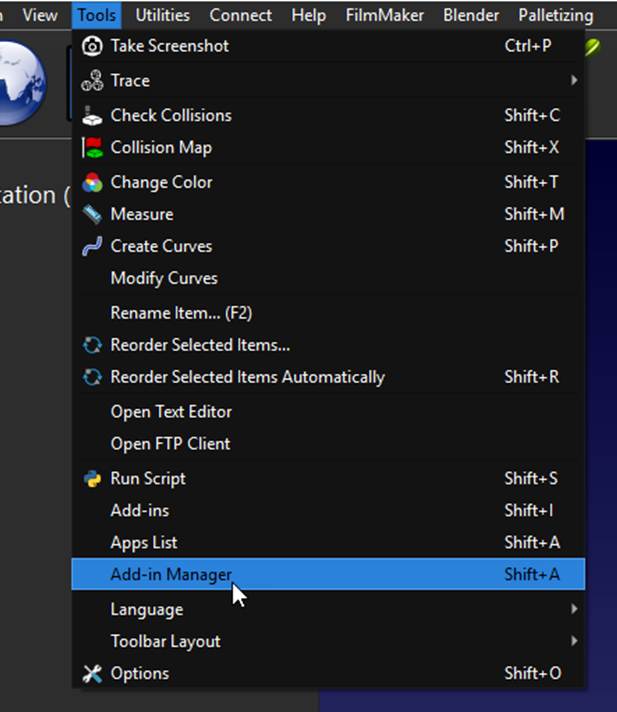This screenshot has width=617, height=712.
Task: Click the Create Curves icon
Action: tap(92, 247)
